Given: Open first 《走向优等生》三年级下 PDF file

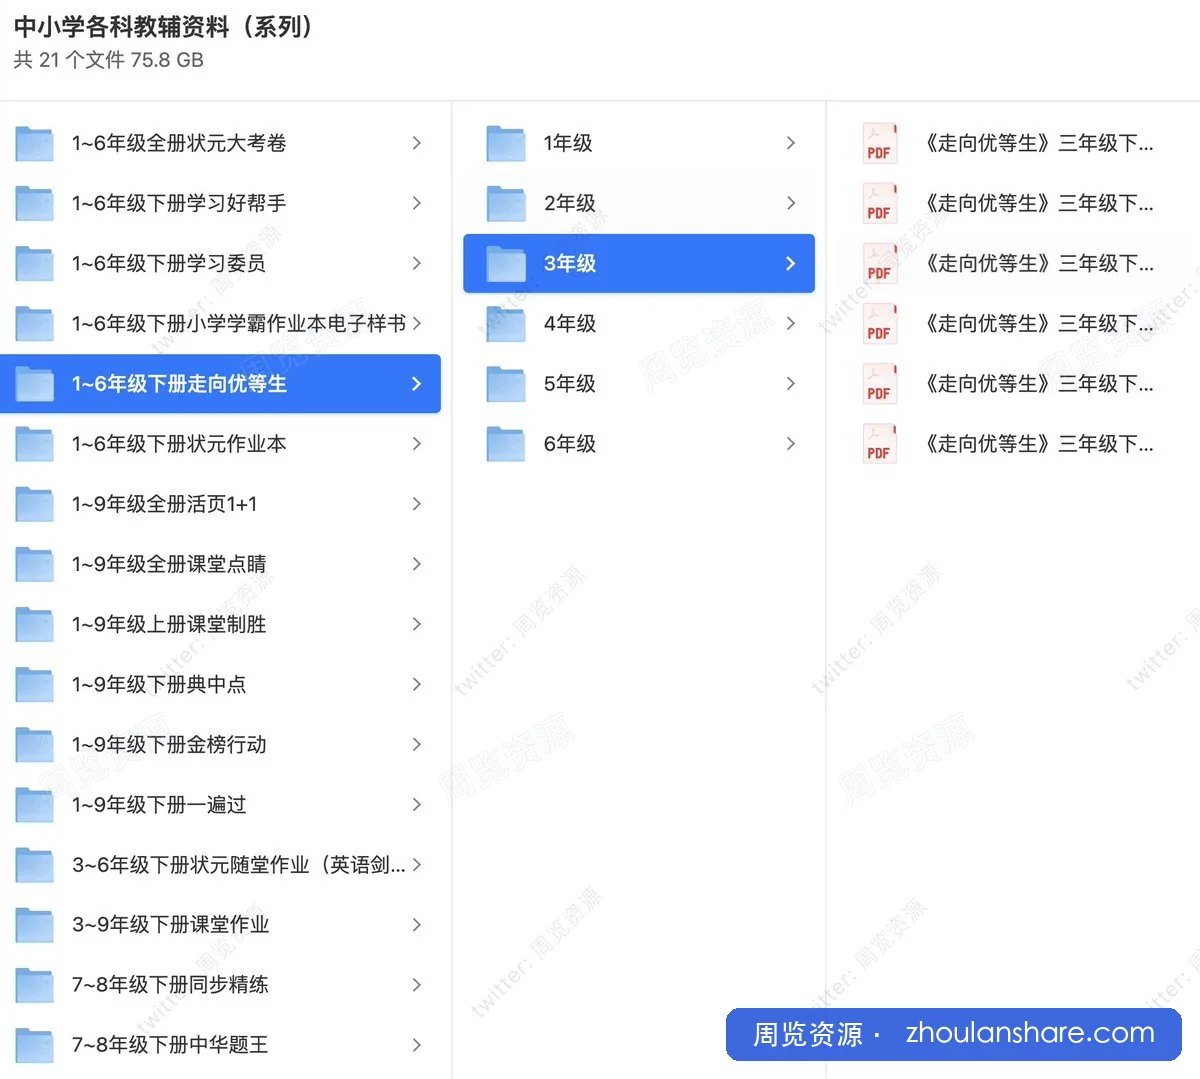Looking at the screenshot, I should [1011, 143].
